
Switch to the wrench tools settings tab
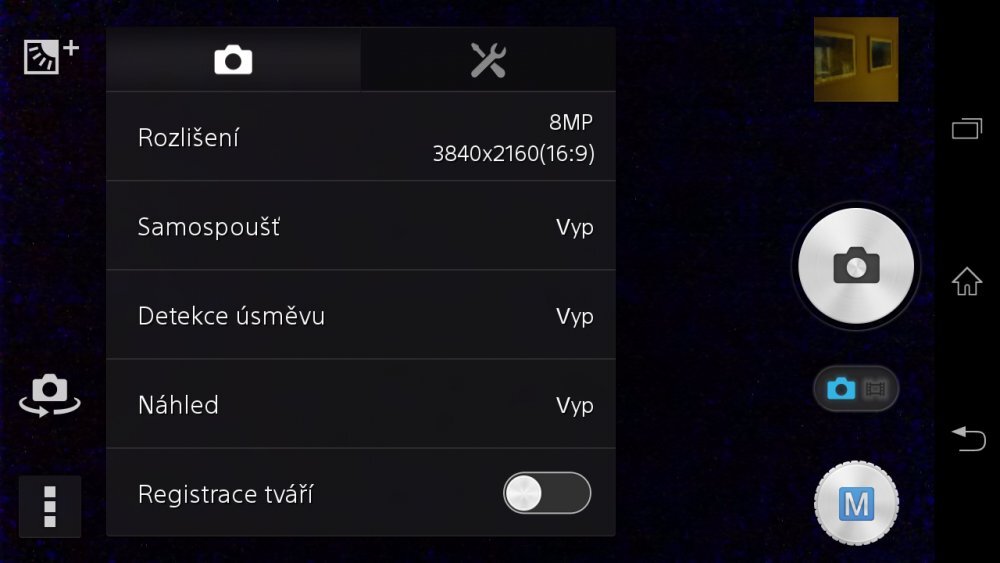click(x=488, y=60)
